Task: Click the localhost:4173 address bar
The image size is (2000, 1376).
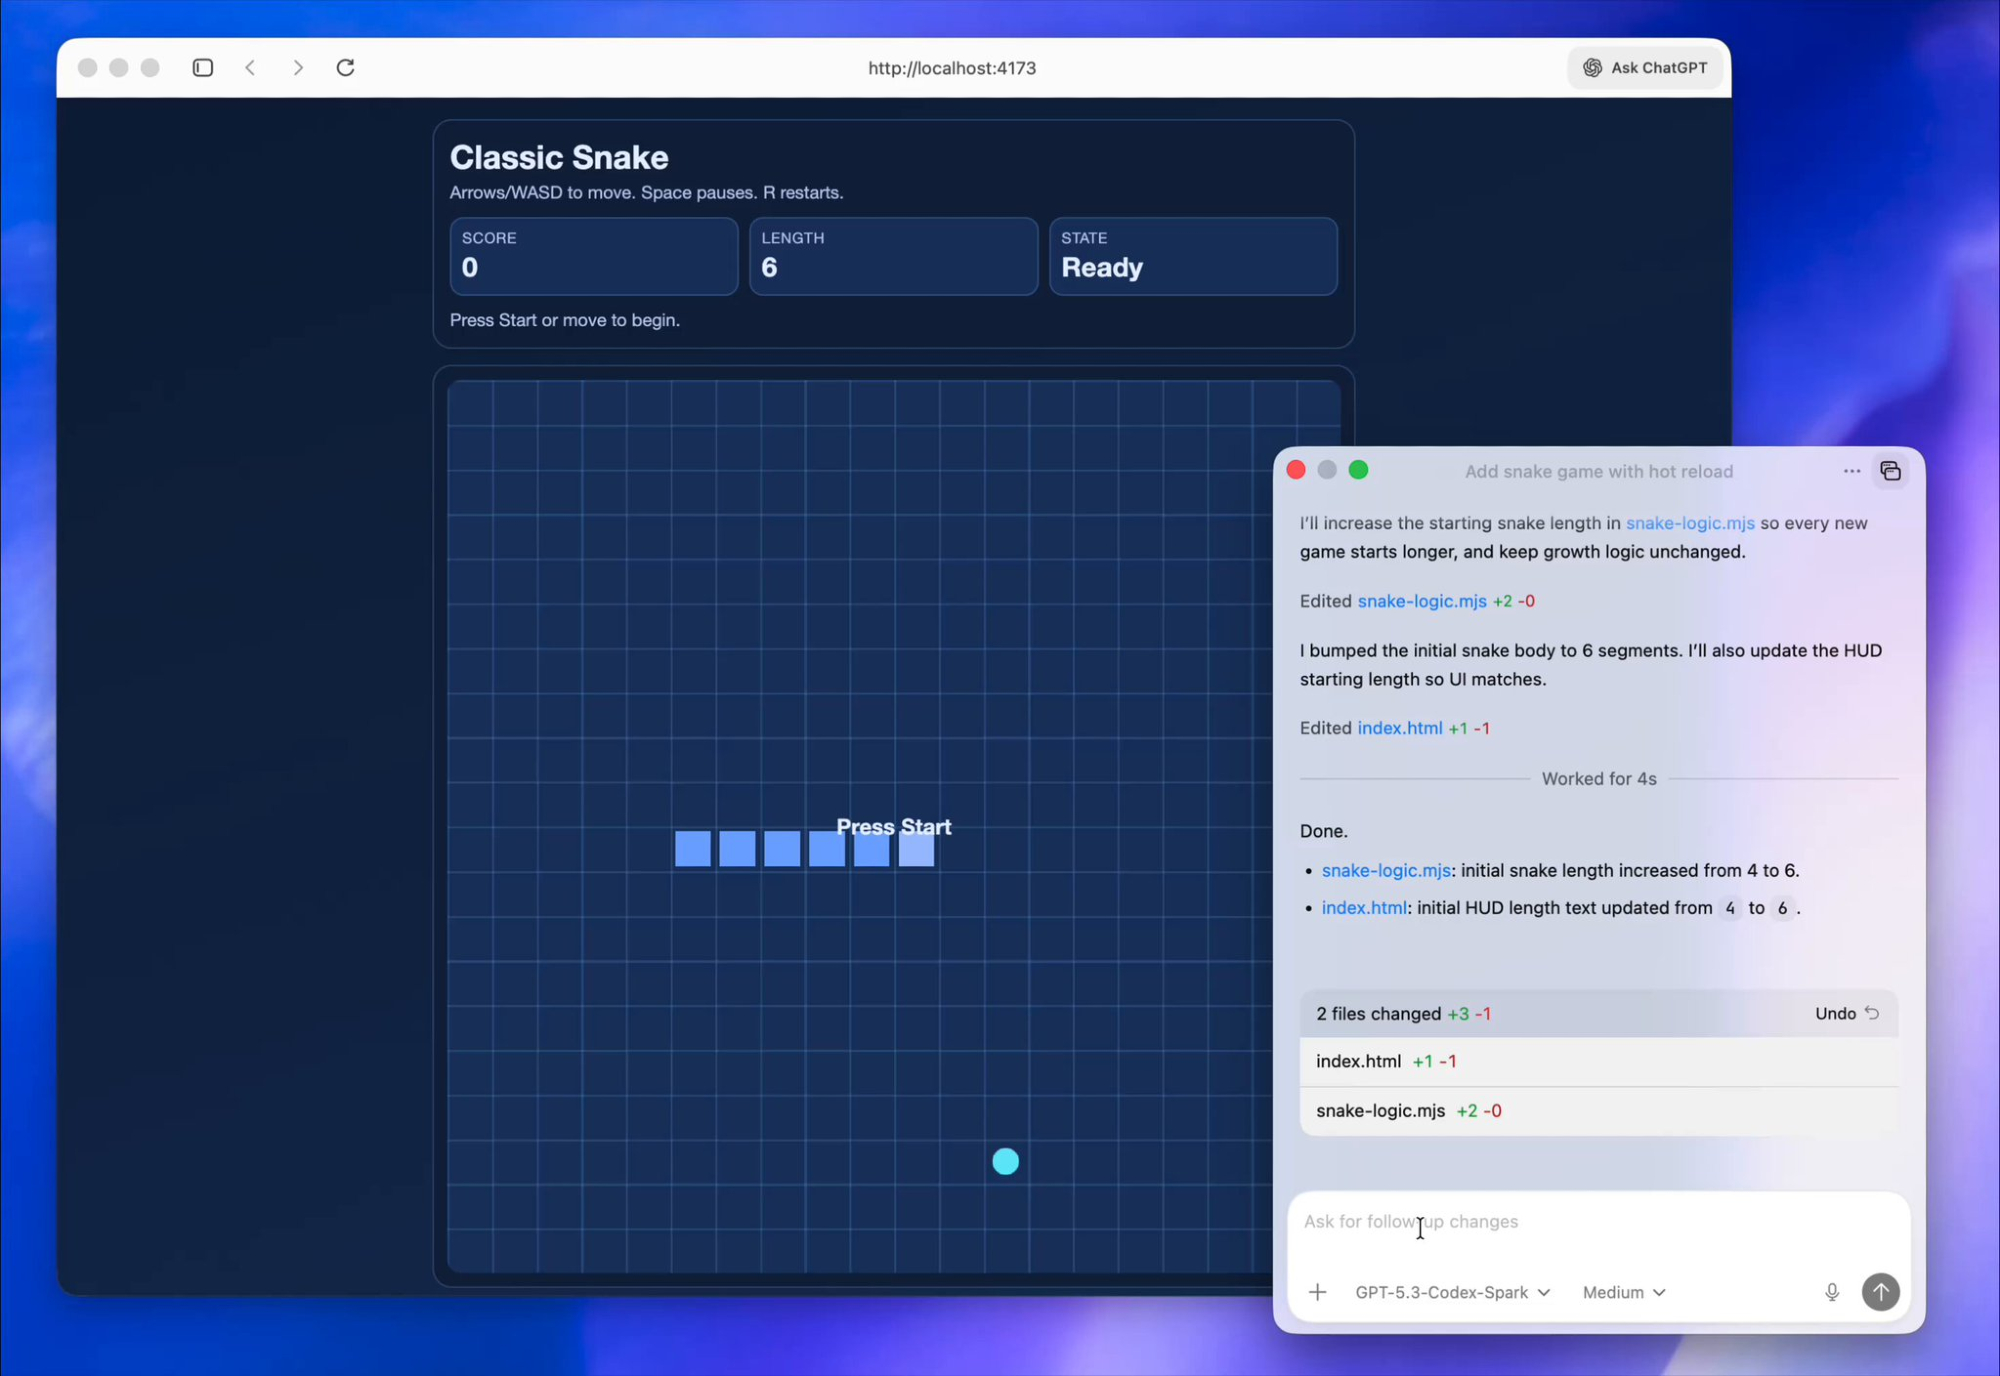Action: (951, 67)
